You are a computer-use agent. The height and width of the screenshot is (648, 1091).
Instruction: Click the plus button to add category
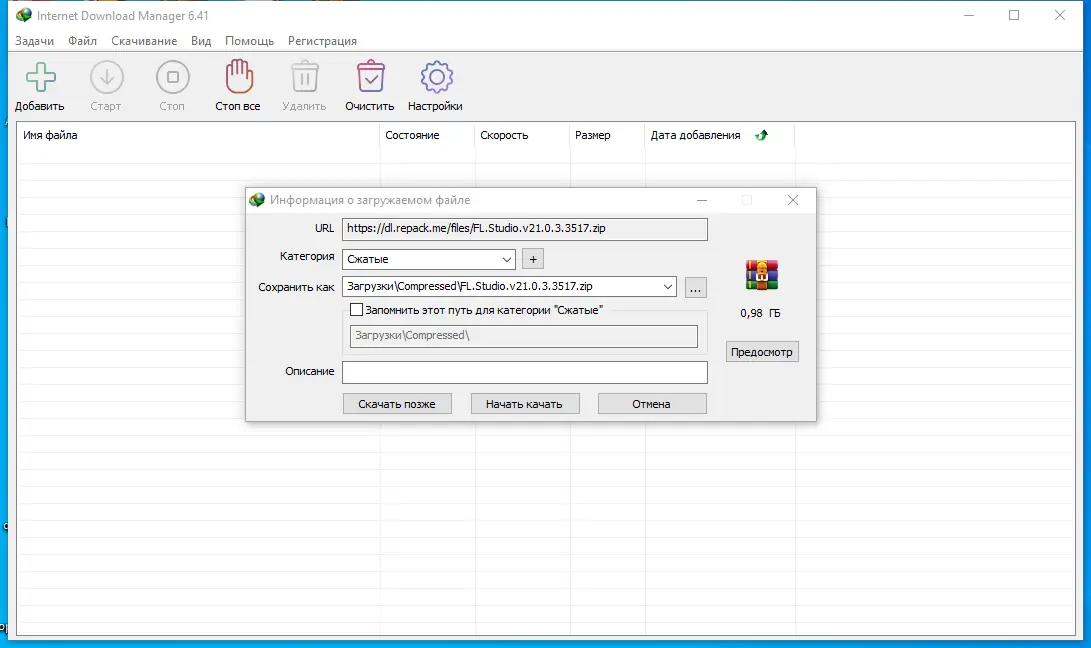[x=533, y=259]
